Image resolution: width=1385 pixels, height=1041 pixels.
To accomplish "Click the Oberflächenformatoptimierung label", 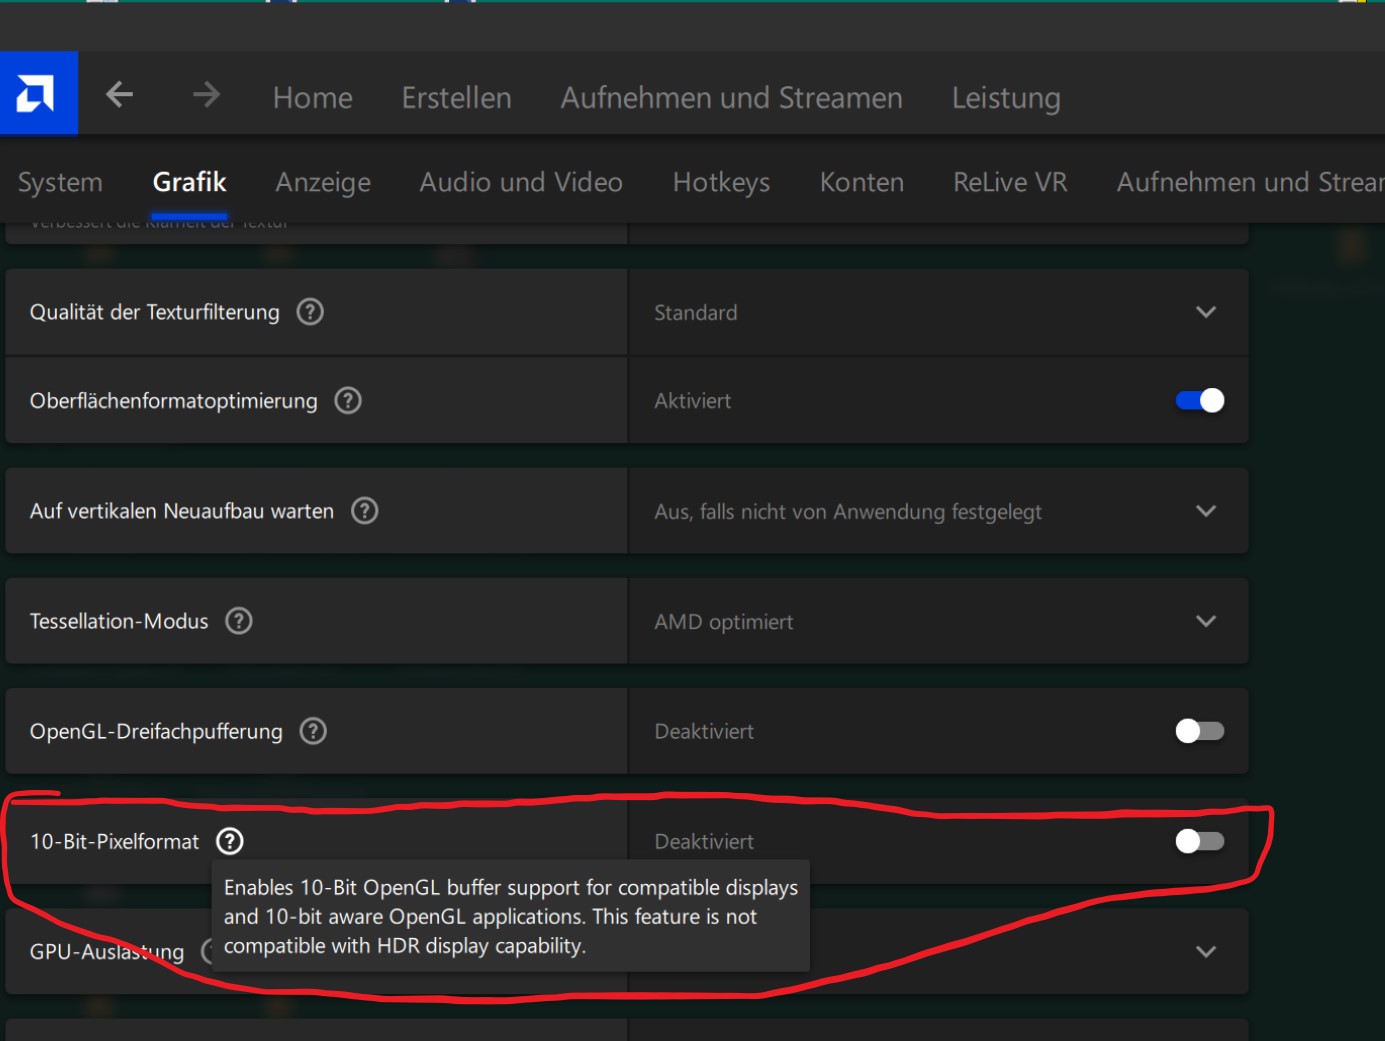I will [x=173, y=401].
